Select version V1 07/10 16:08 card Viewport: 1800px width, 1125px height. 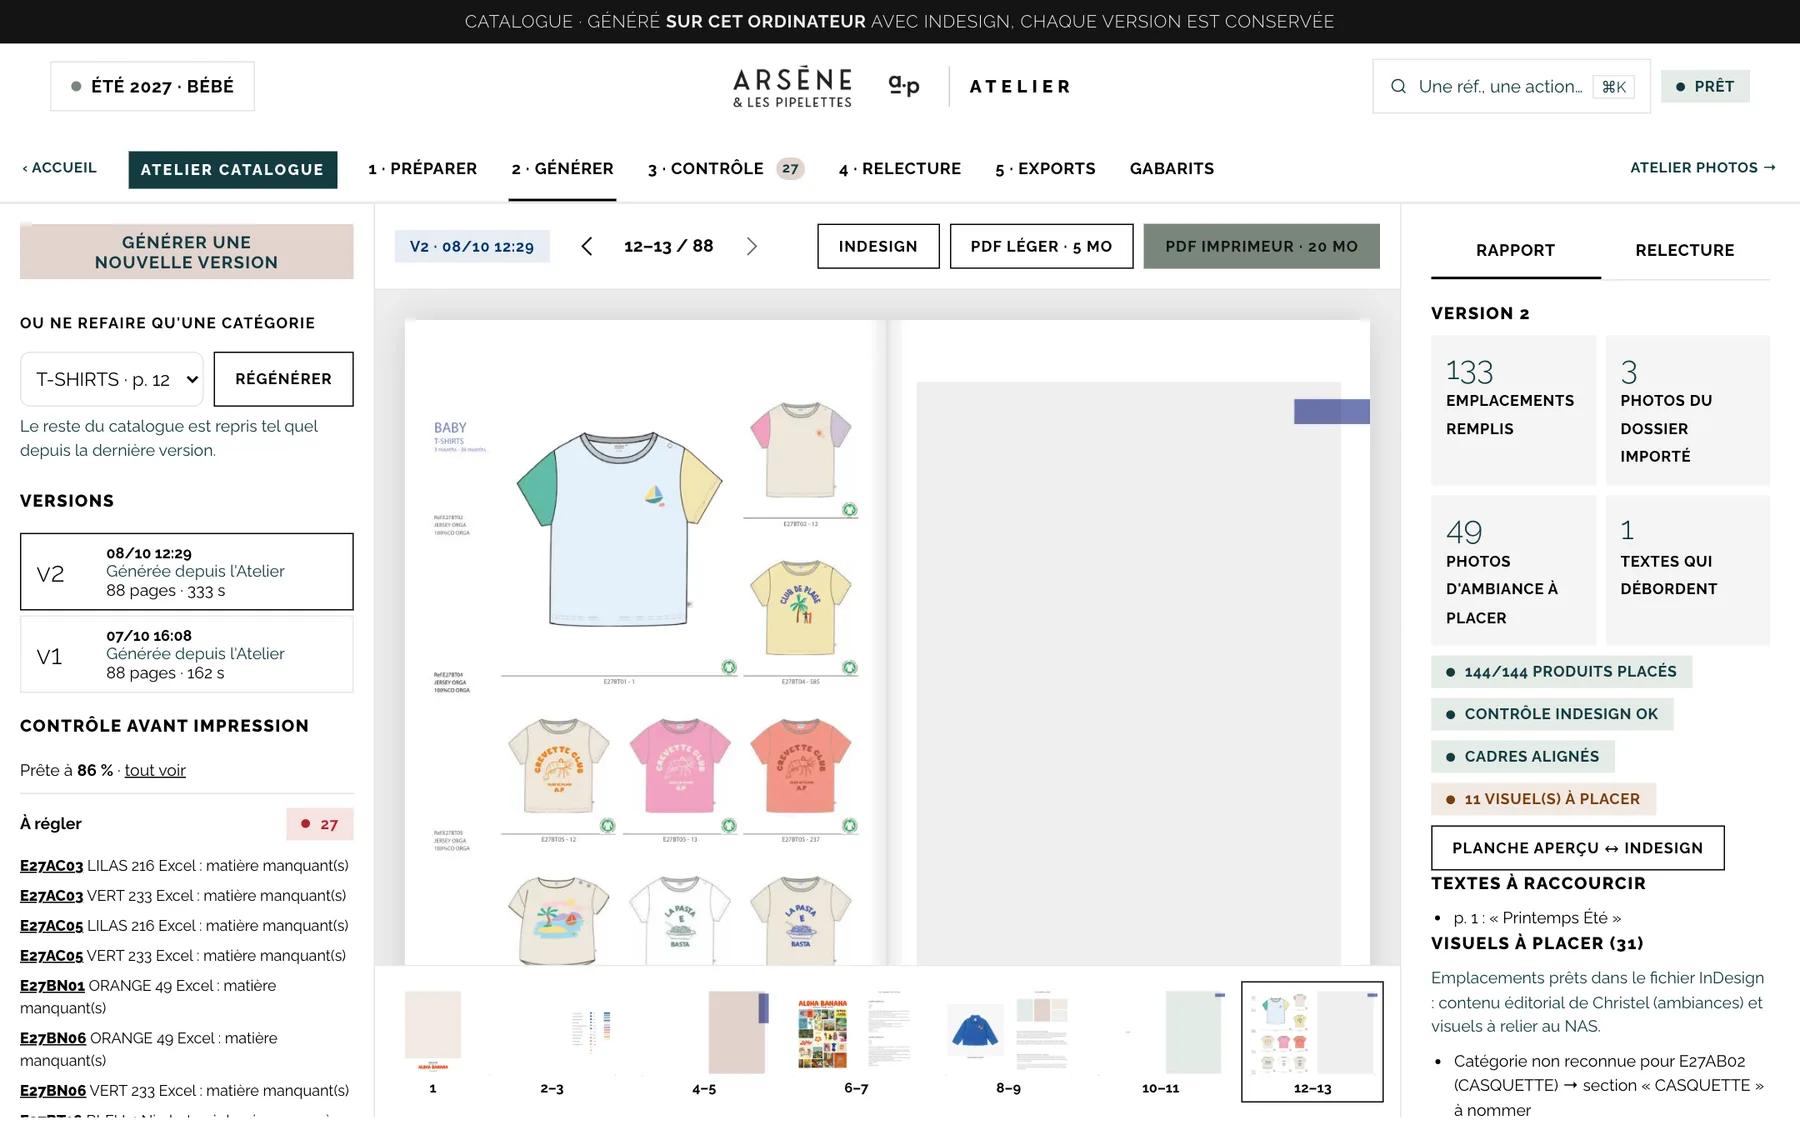point(186,654)
